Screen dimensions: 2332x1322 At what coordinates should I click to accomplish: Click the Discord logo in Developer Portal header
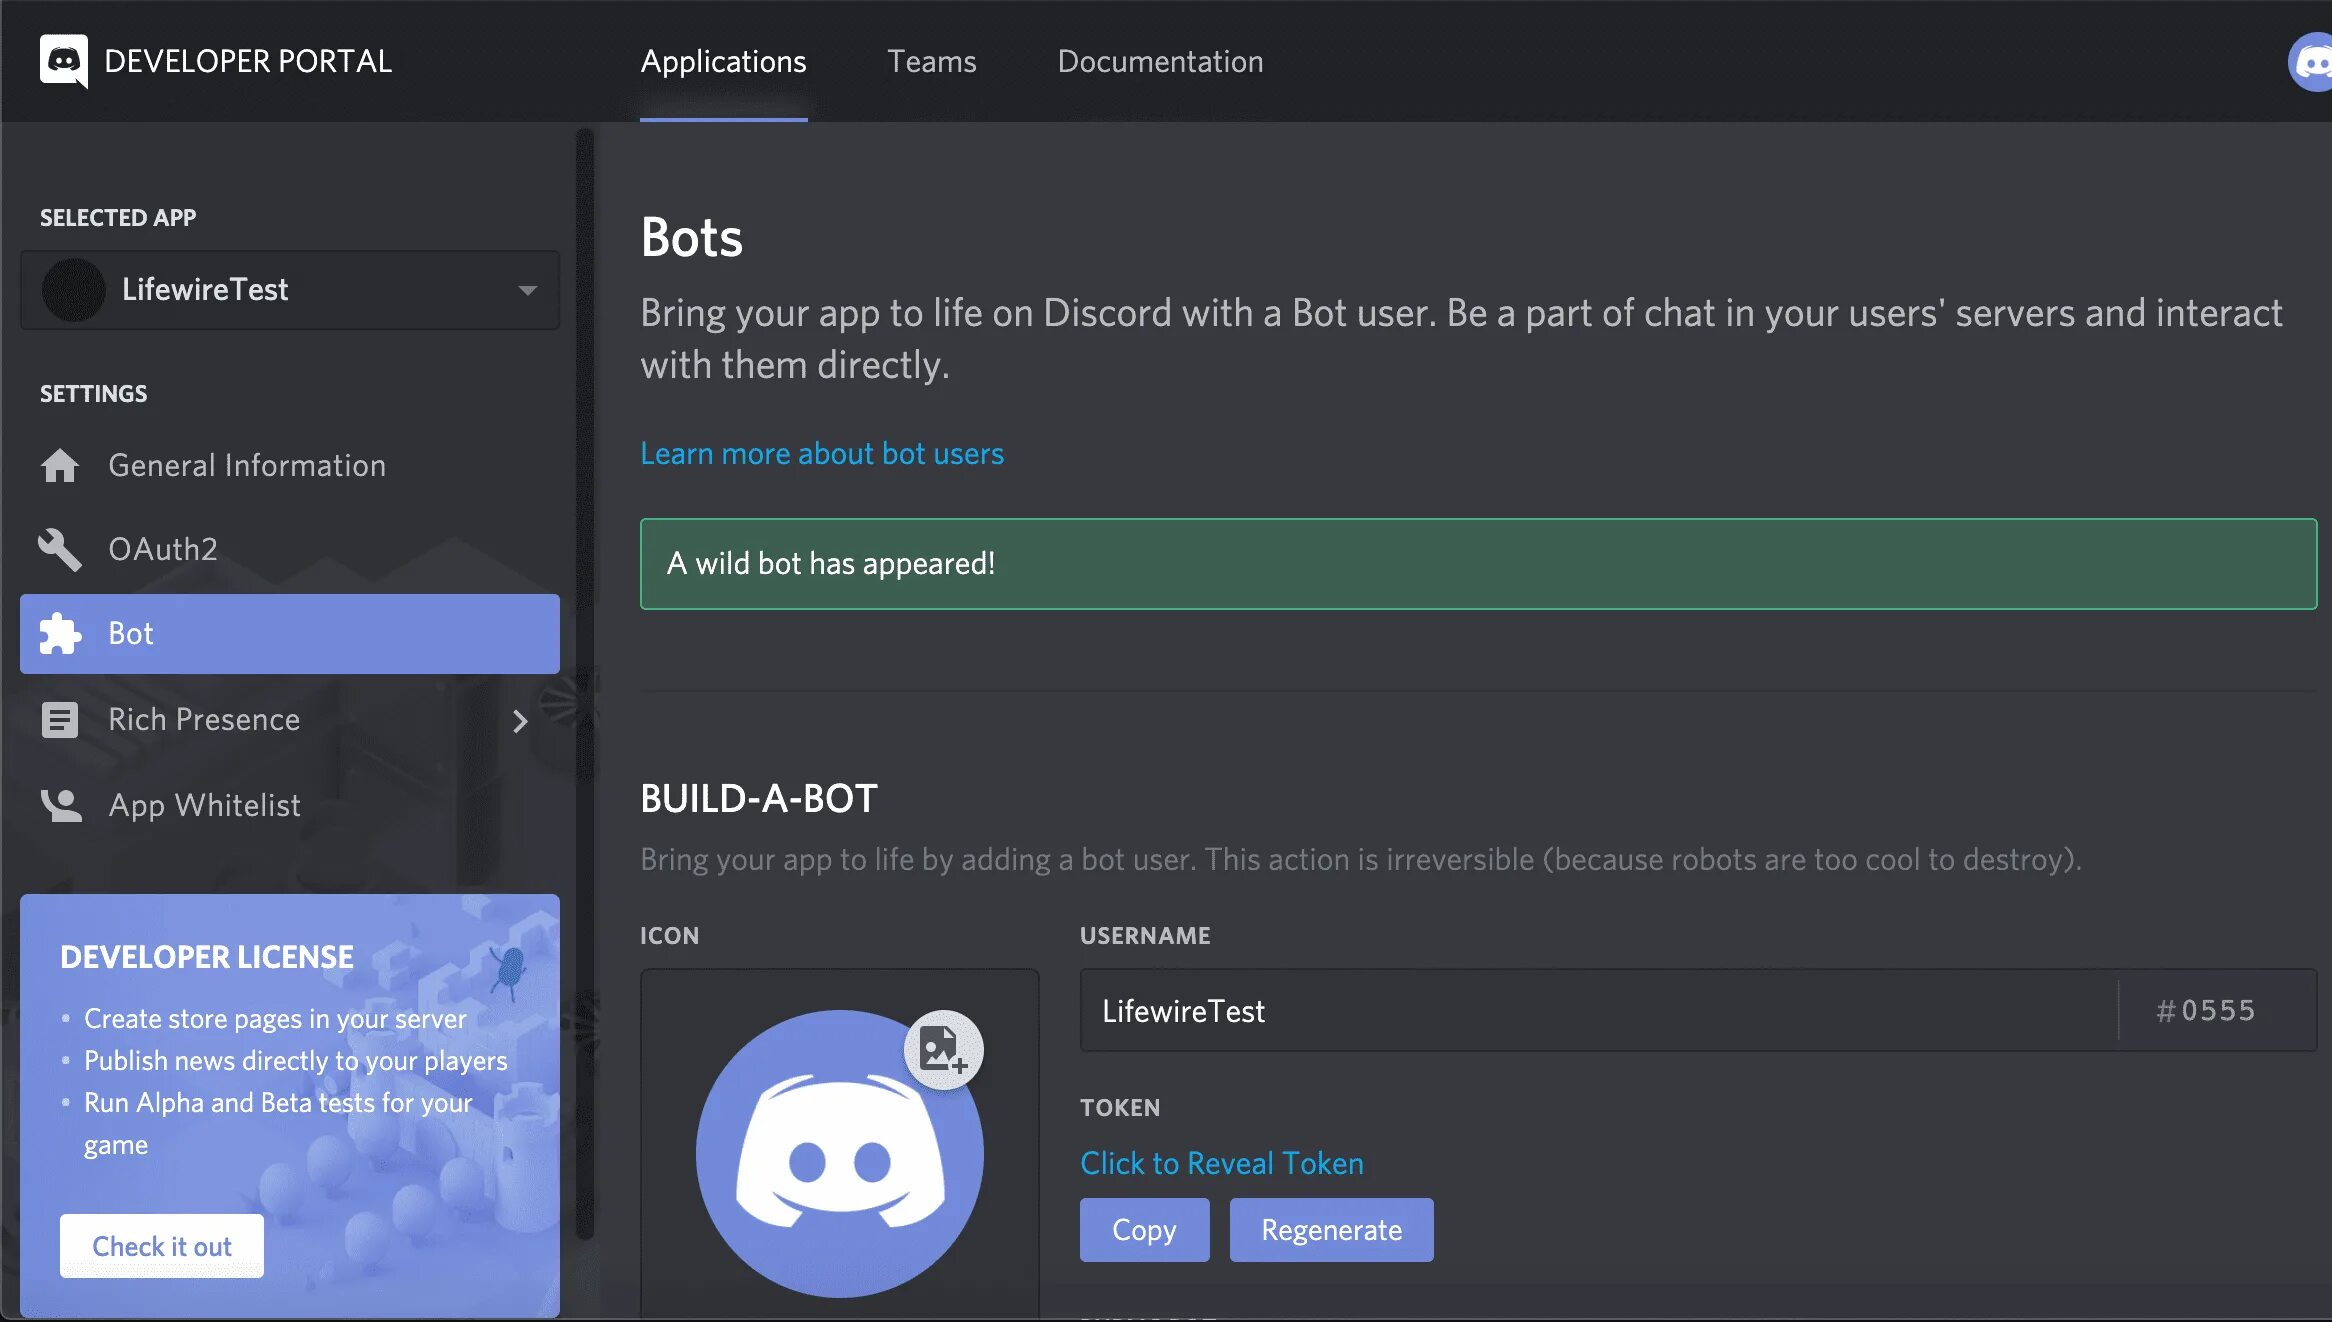tap(64, 61)
